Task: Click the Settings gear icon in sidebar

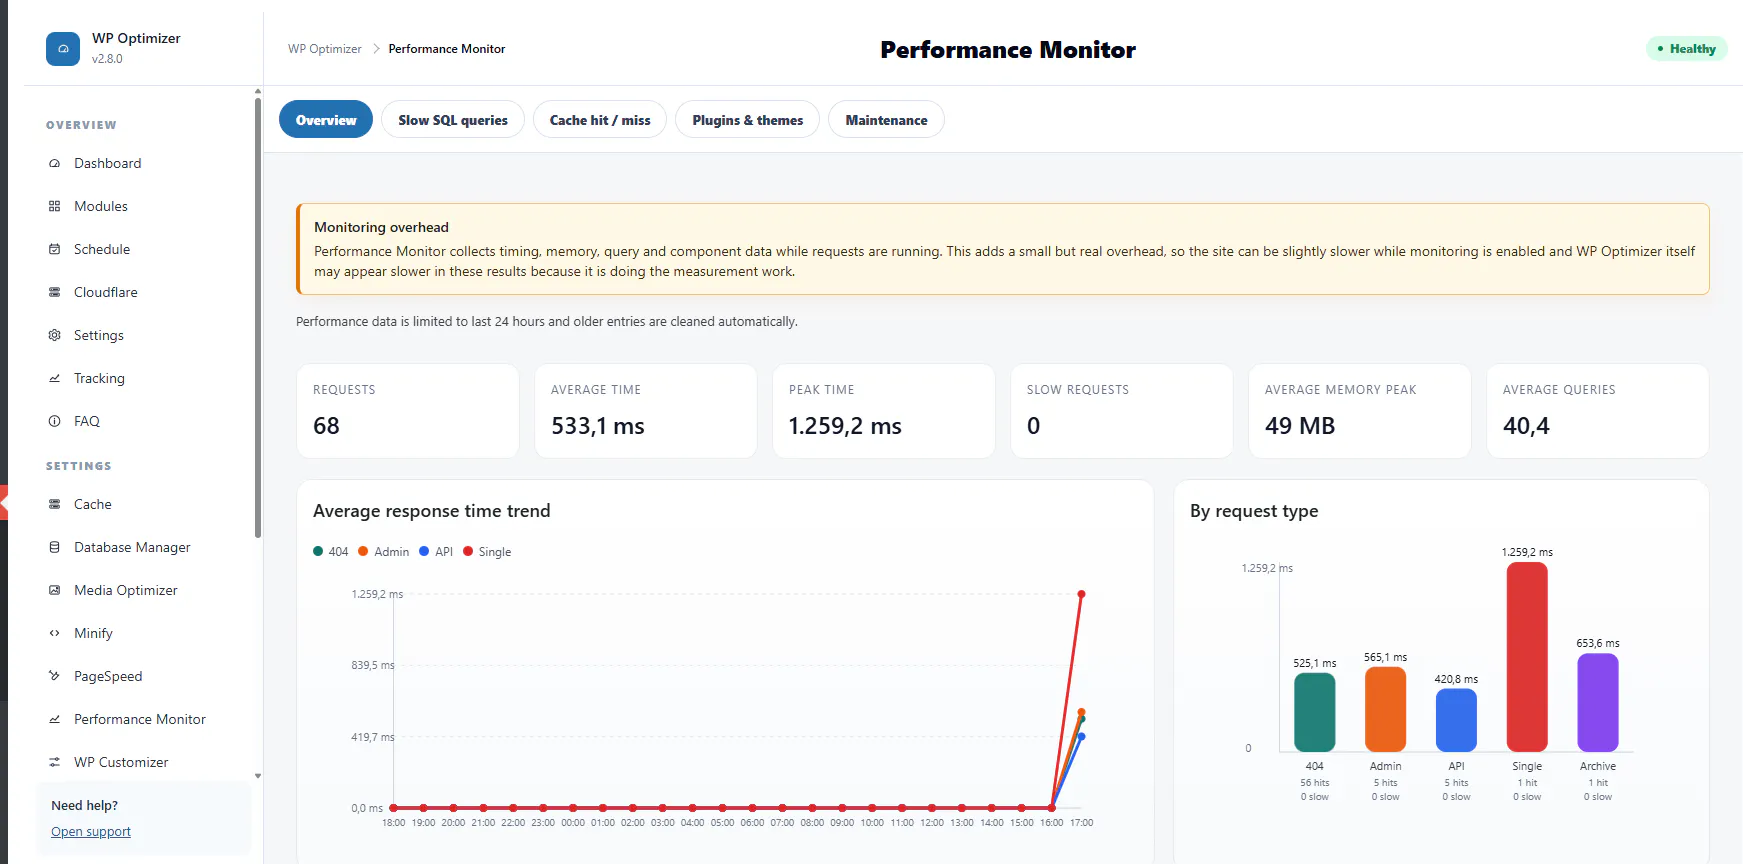Action: [x=55, y=335]
